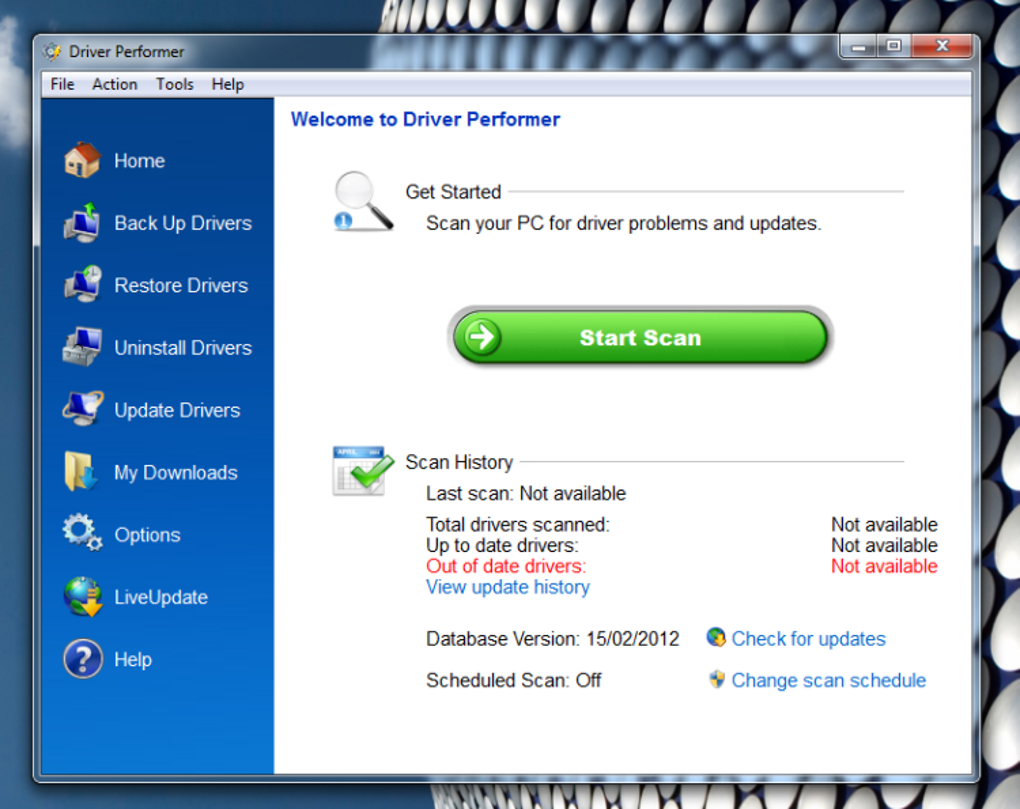Minimize the Driver Performer window
Image resolution: width=1020 pixels, height=809 pixels.
859,46
